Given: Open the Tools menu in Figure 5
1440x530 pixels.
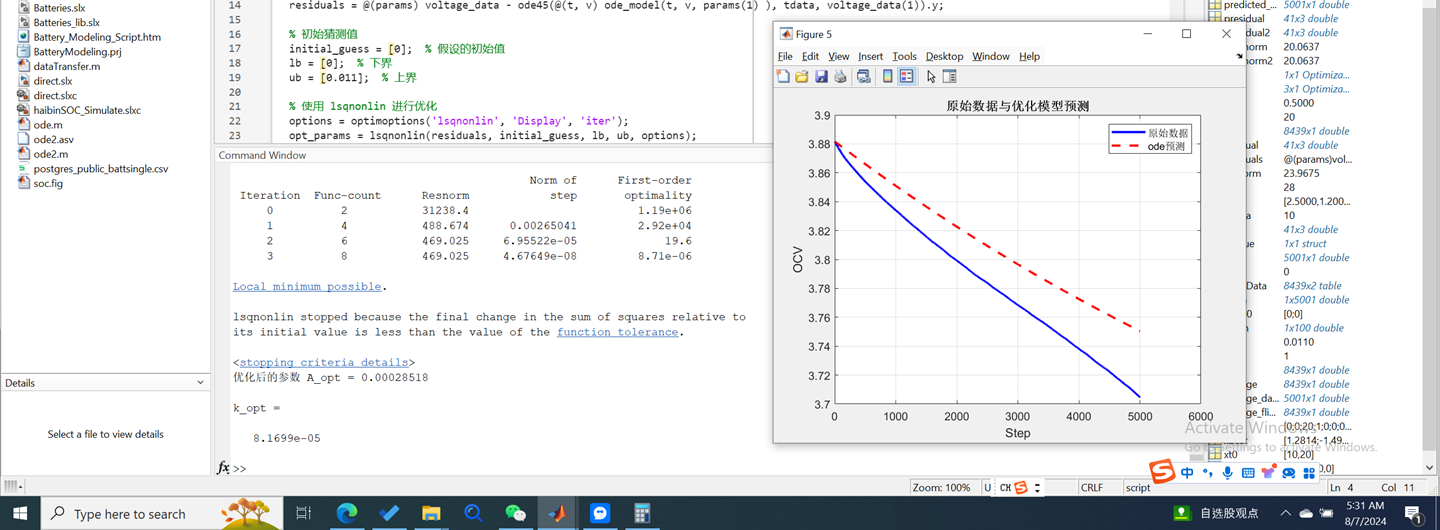Looking at the screenshot, I should 904,57.
